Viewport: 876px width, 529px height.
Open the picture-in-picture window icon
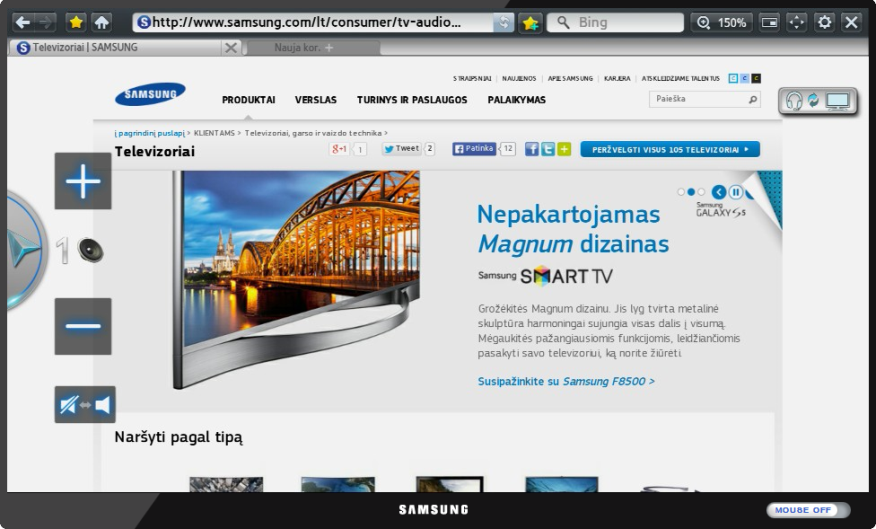(x=769, y=22)
